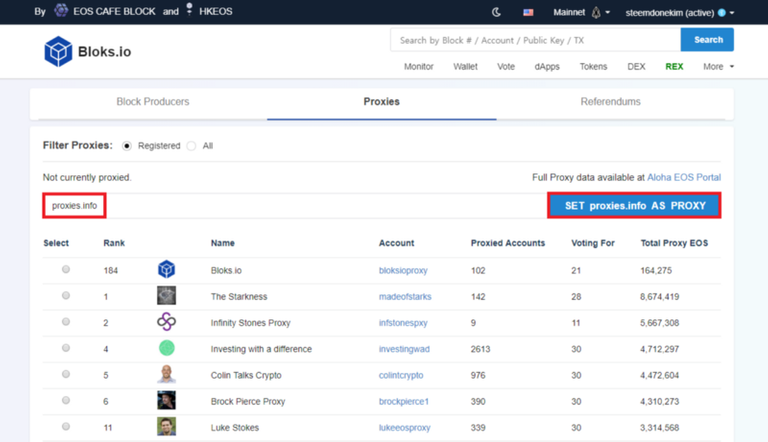Open the Aloha EOS Portal link
Screen dimensions: 768x442
coord(684,177)
